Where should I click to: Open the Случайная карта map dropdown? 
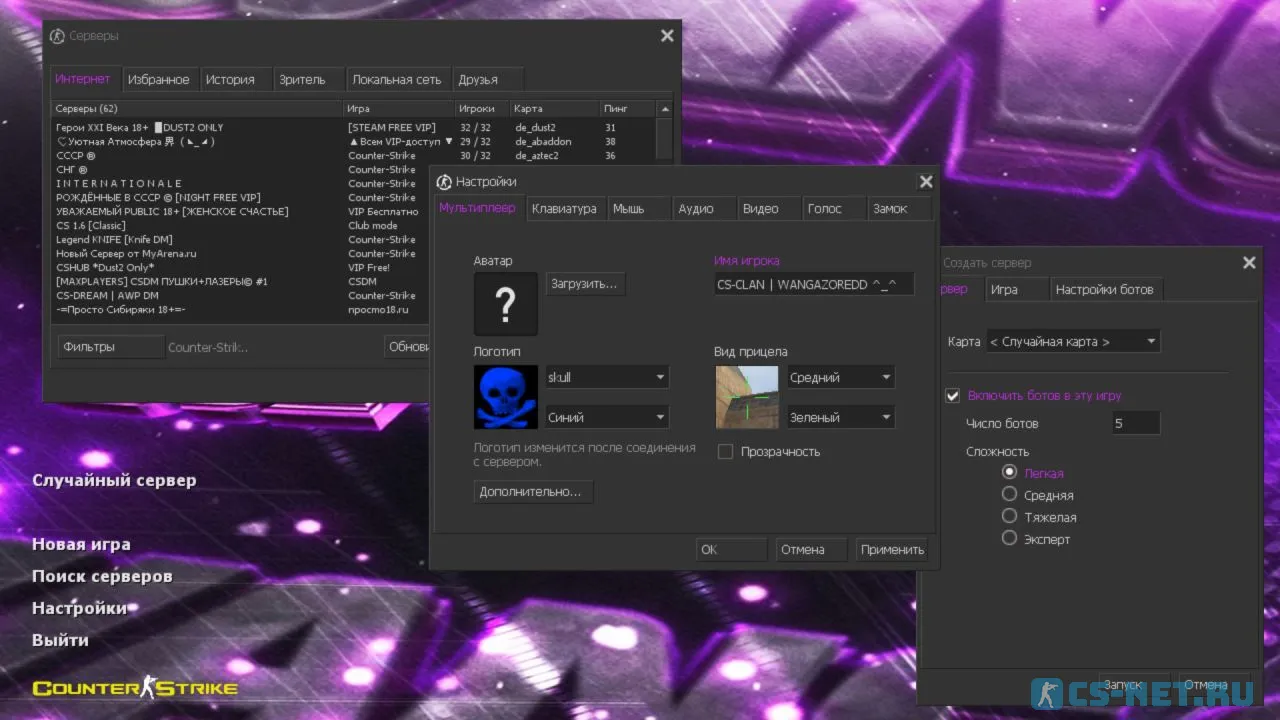point(1072,342)
